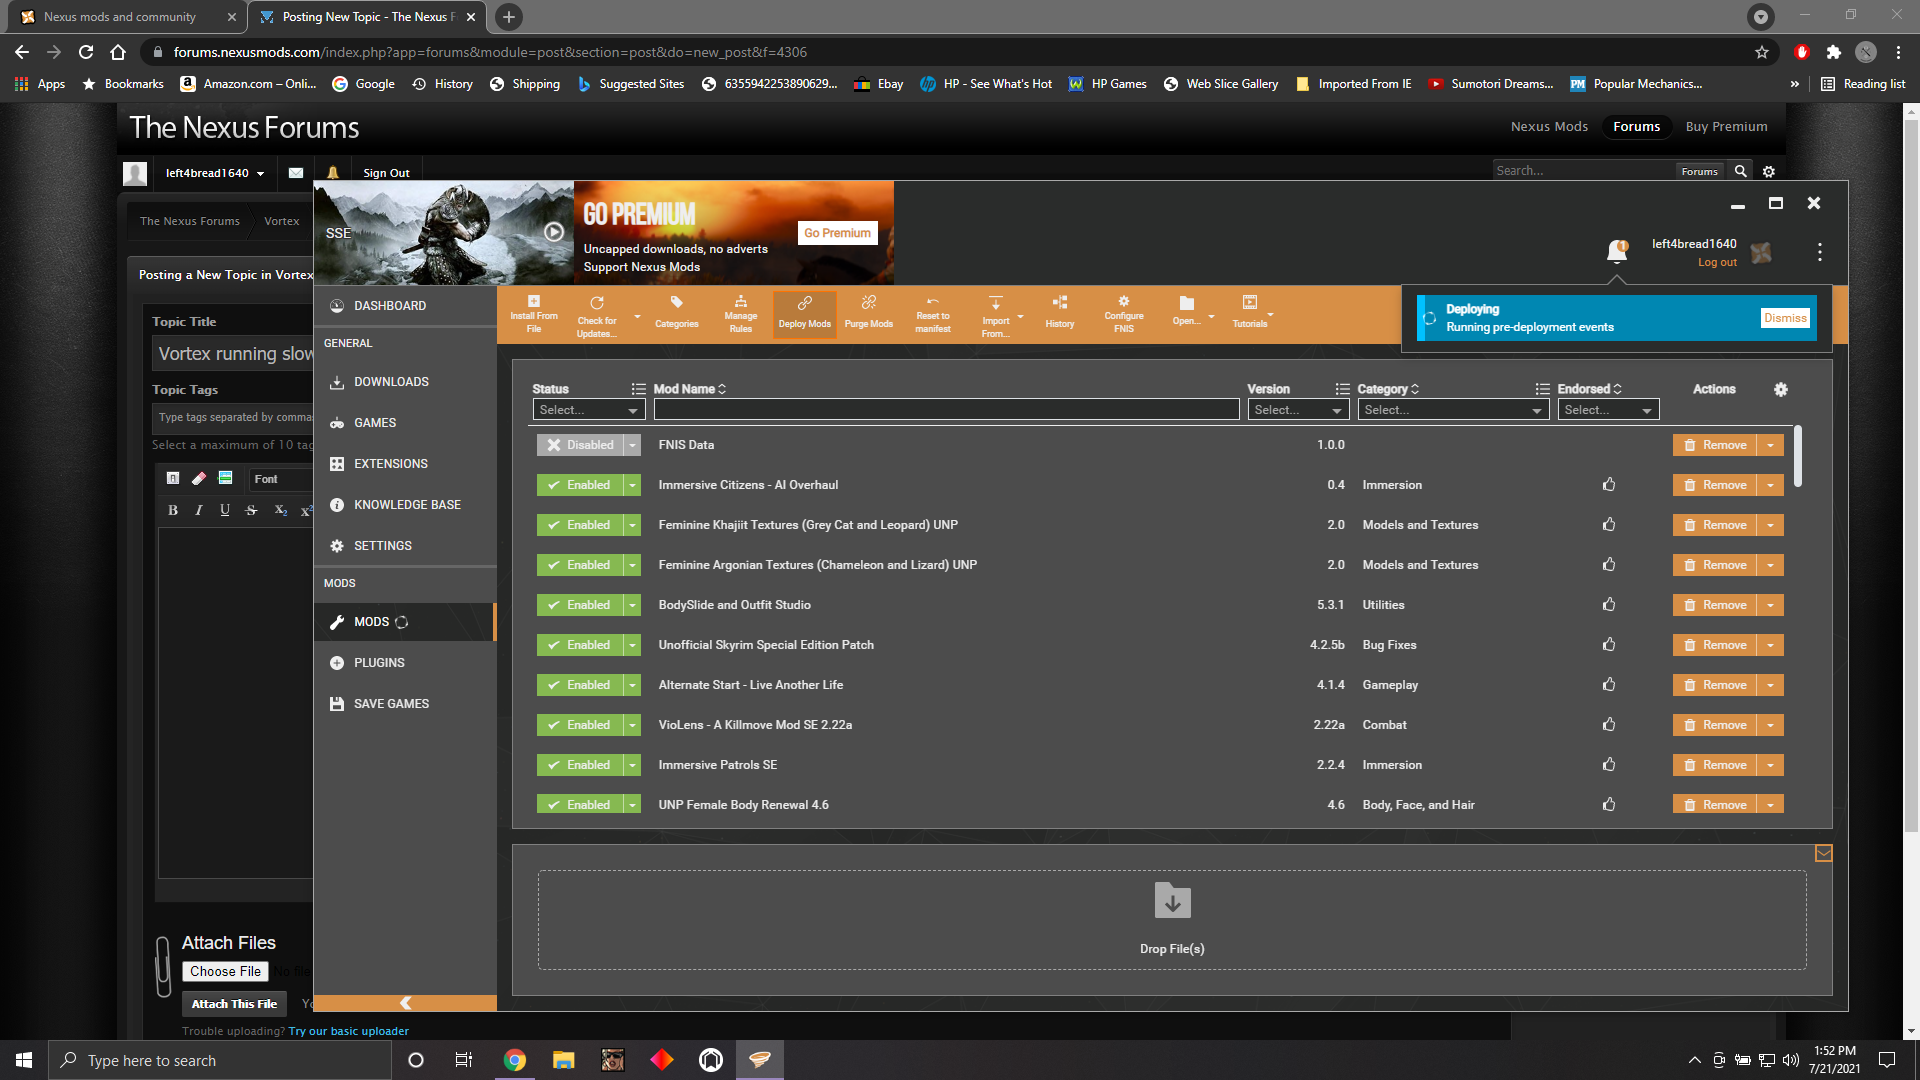Click Reset to manifest icon
The width and height of the screenshot is (1920, 1080).
(933, 314)
